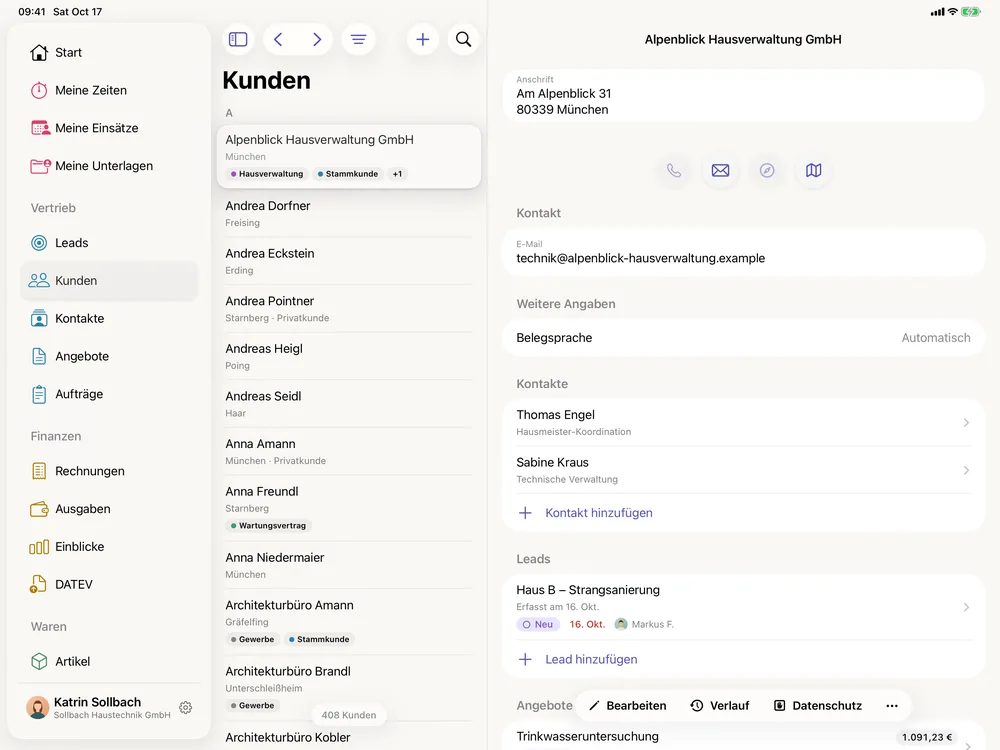Select customer Andrea Dorfner
1000x750 pixels.
349,214
